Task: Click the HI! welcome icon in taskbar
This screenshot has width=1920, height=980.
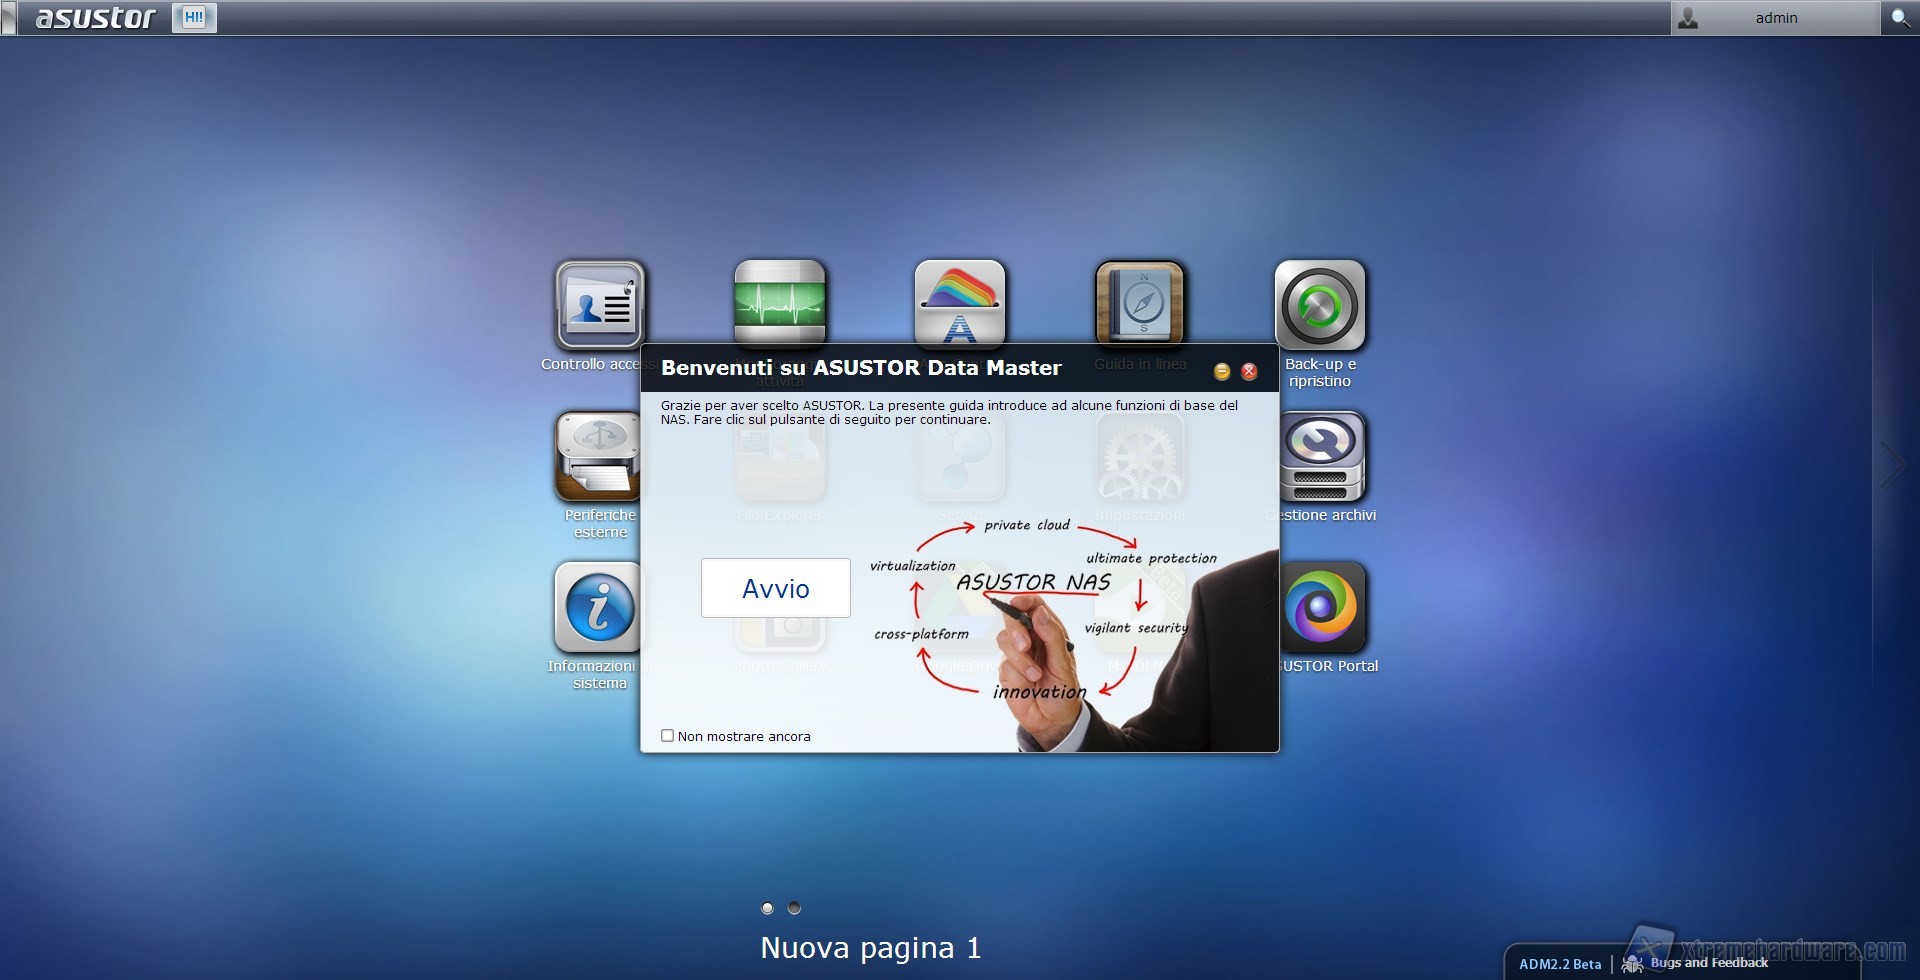Action: [x=194, y=18]
